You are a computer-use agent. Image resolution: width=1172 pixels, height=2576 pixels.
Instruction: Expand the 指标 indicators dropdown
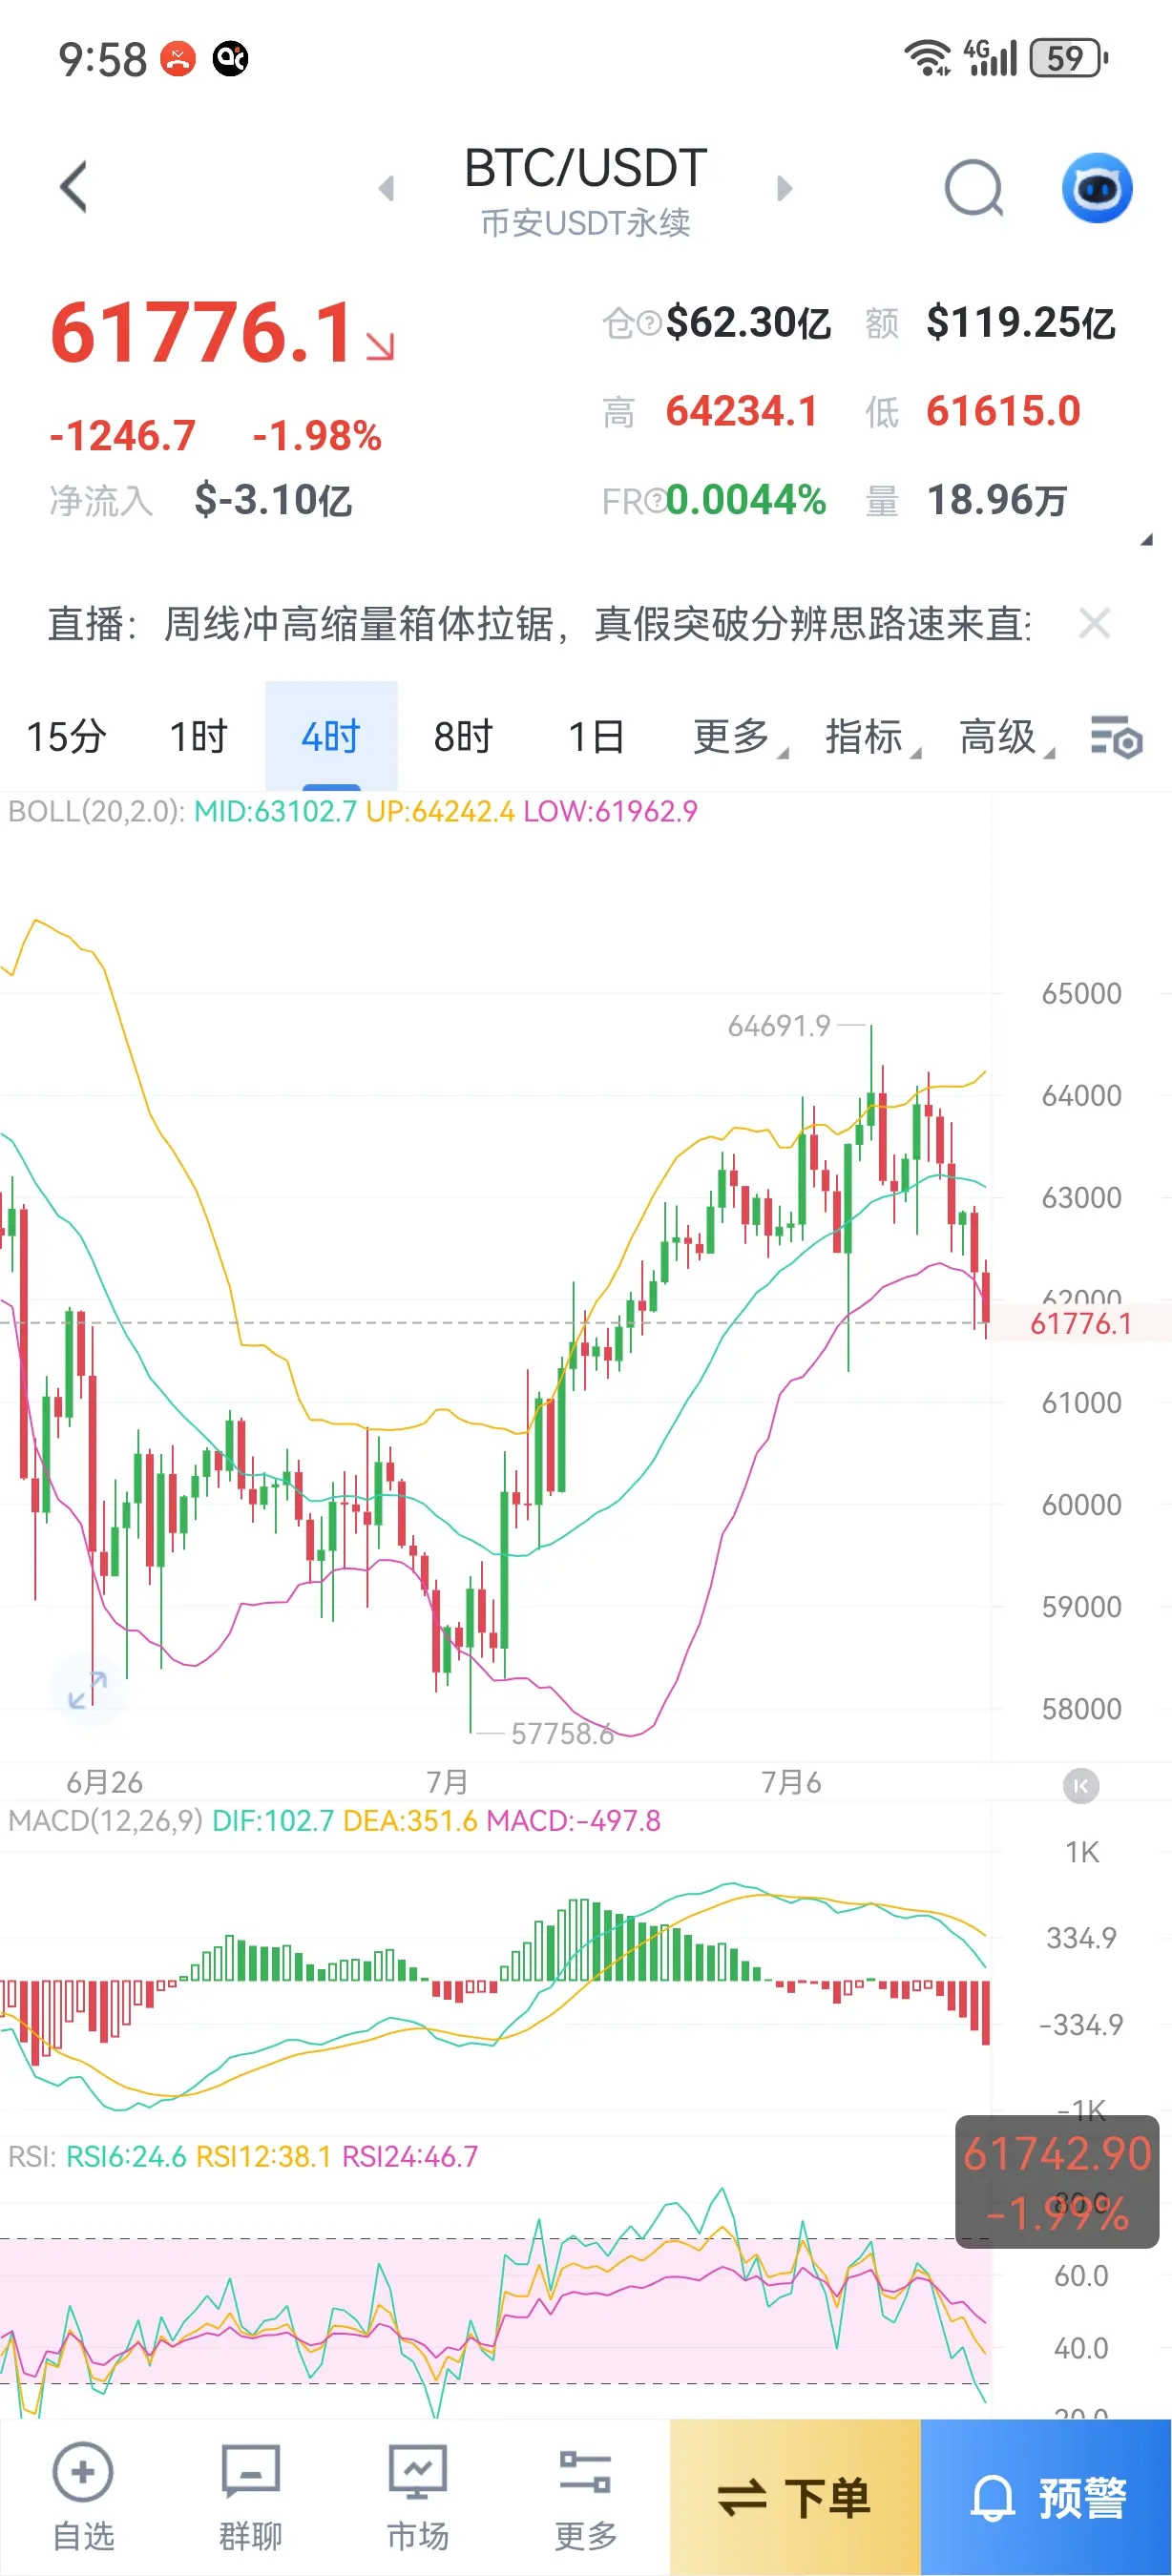click(x=872, y=738)
